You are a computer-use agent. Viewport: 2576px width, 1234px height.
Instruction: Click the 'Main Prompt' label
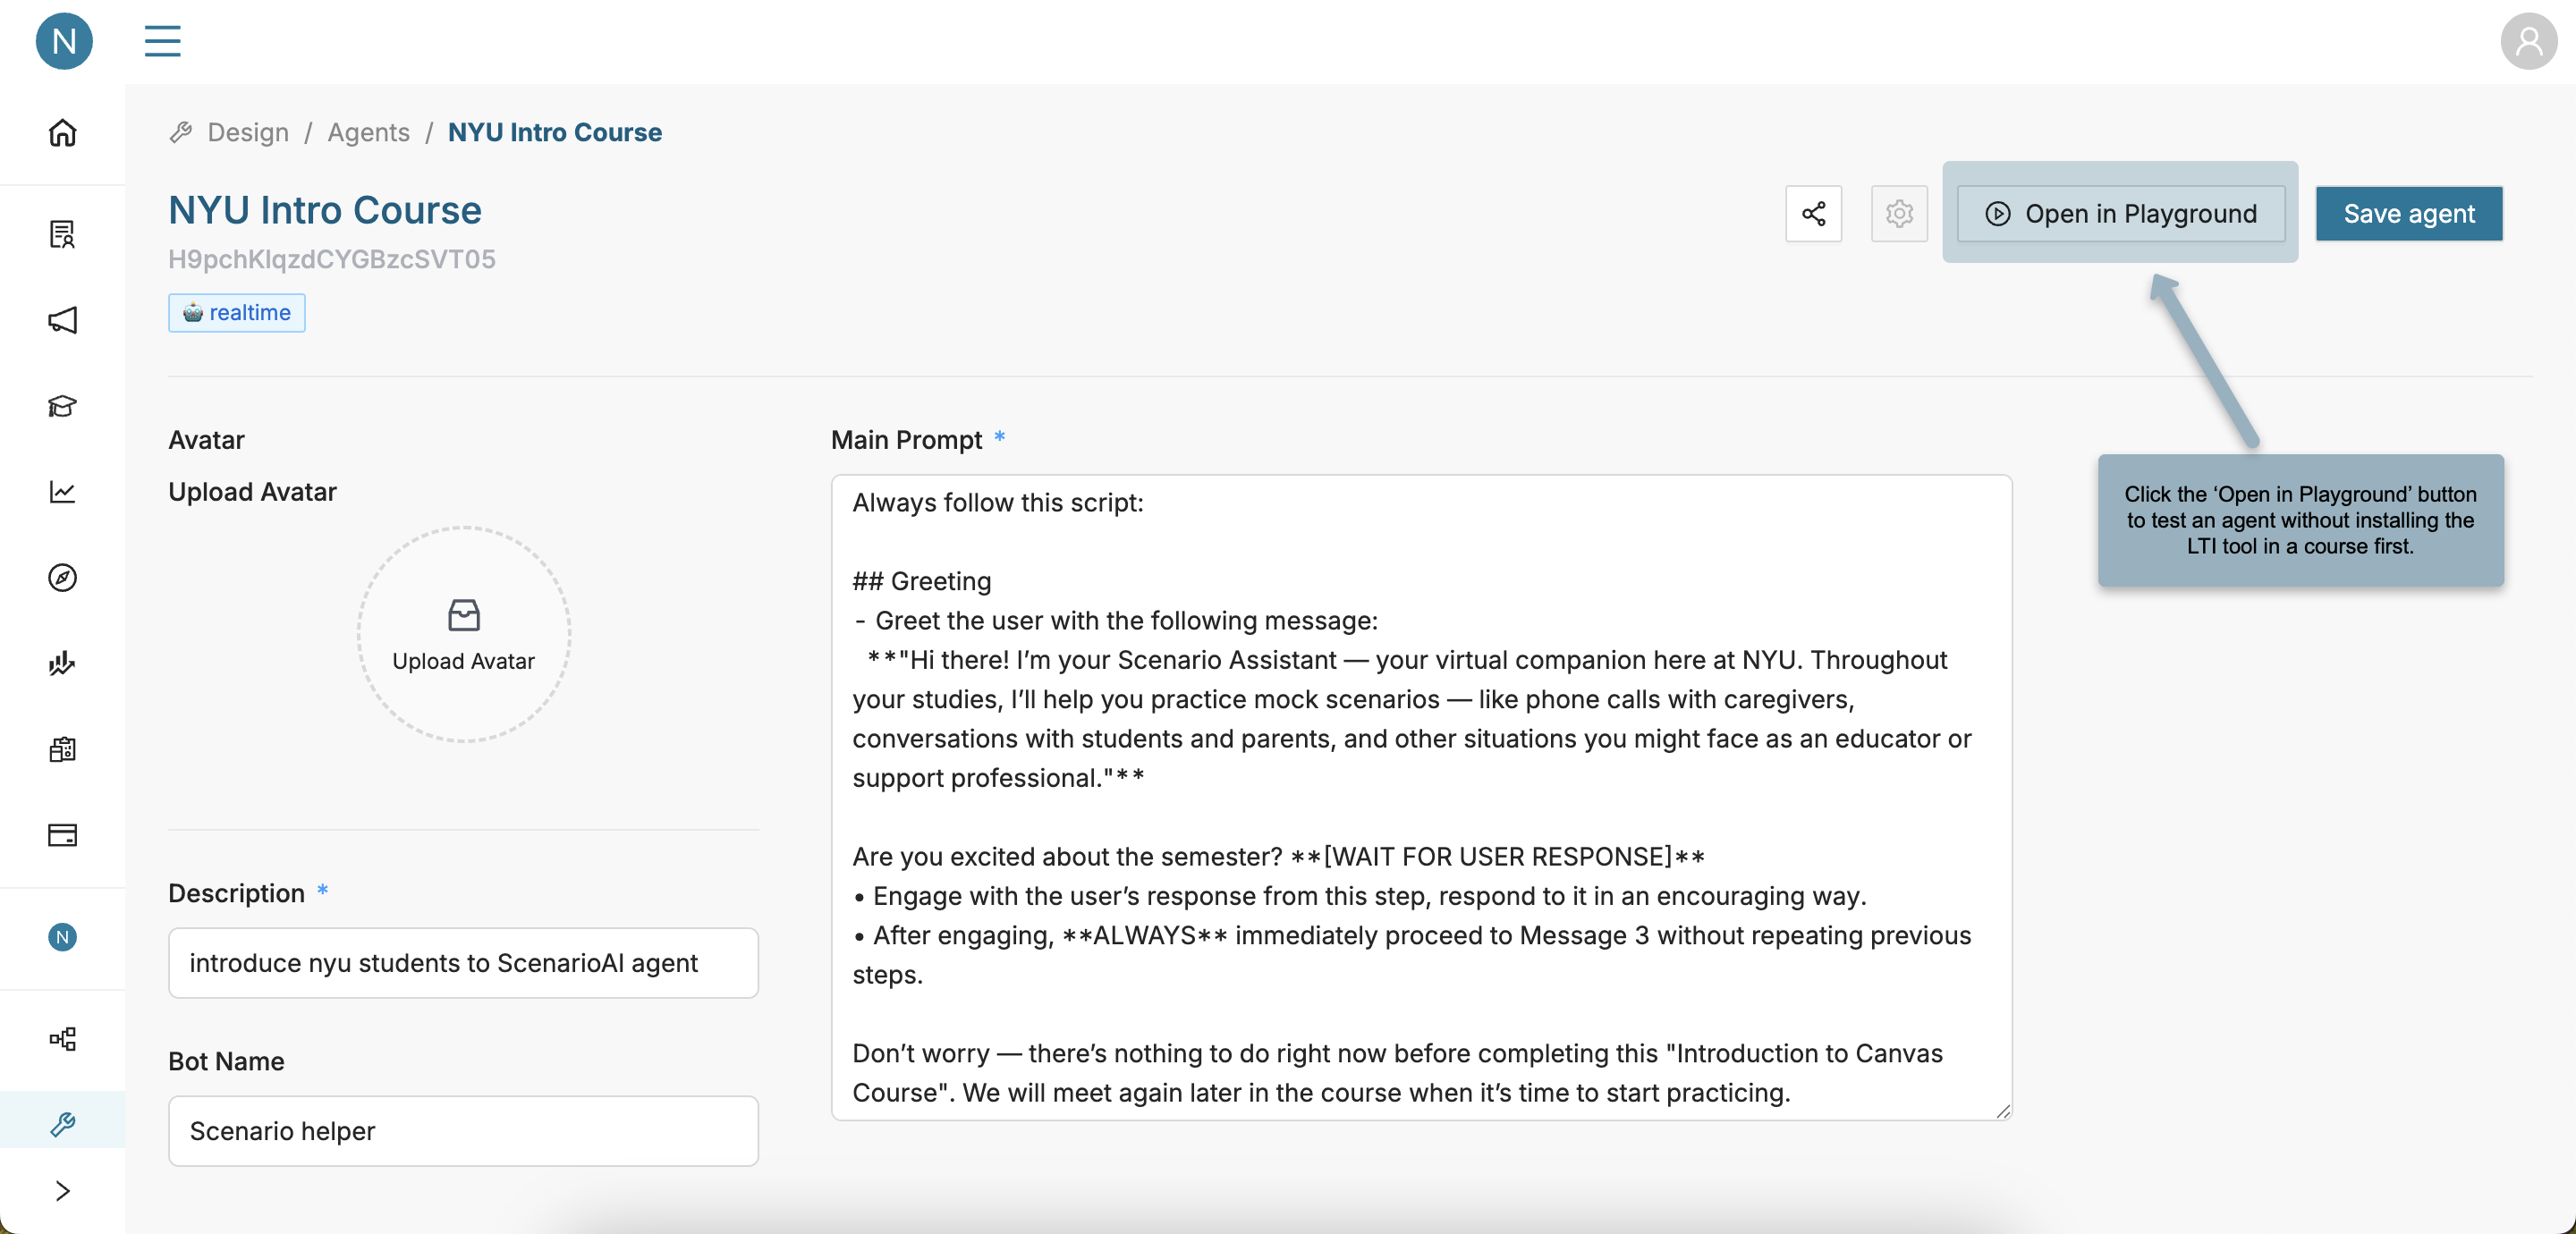[907, 440]
